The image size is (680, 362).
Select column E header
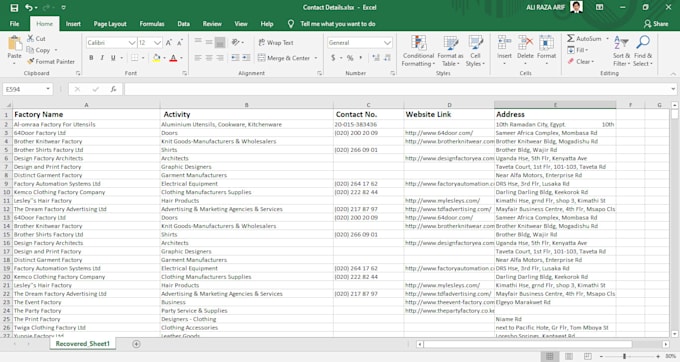[555, 105]
